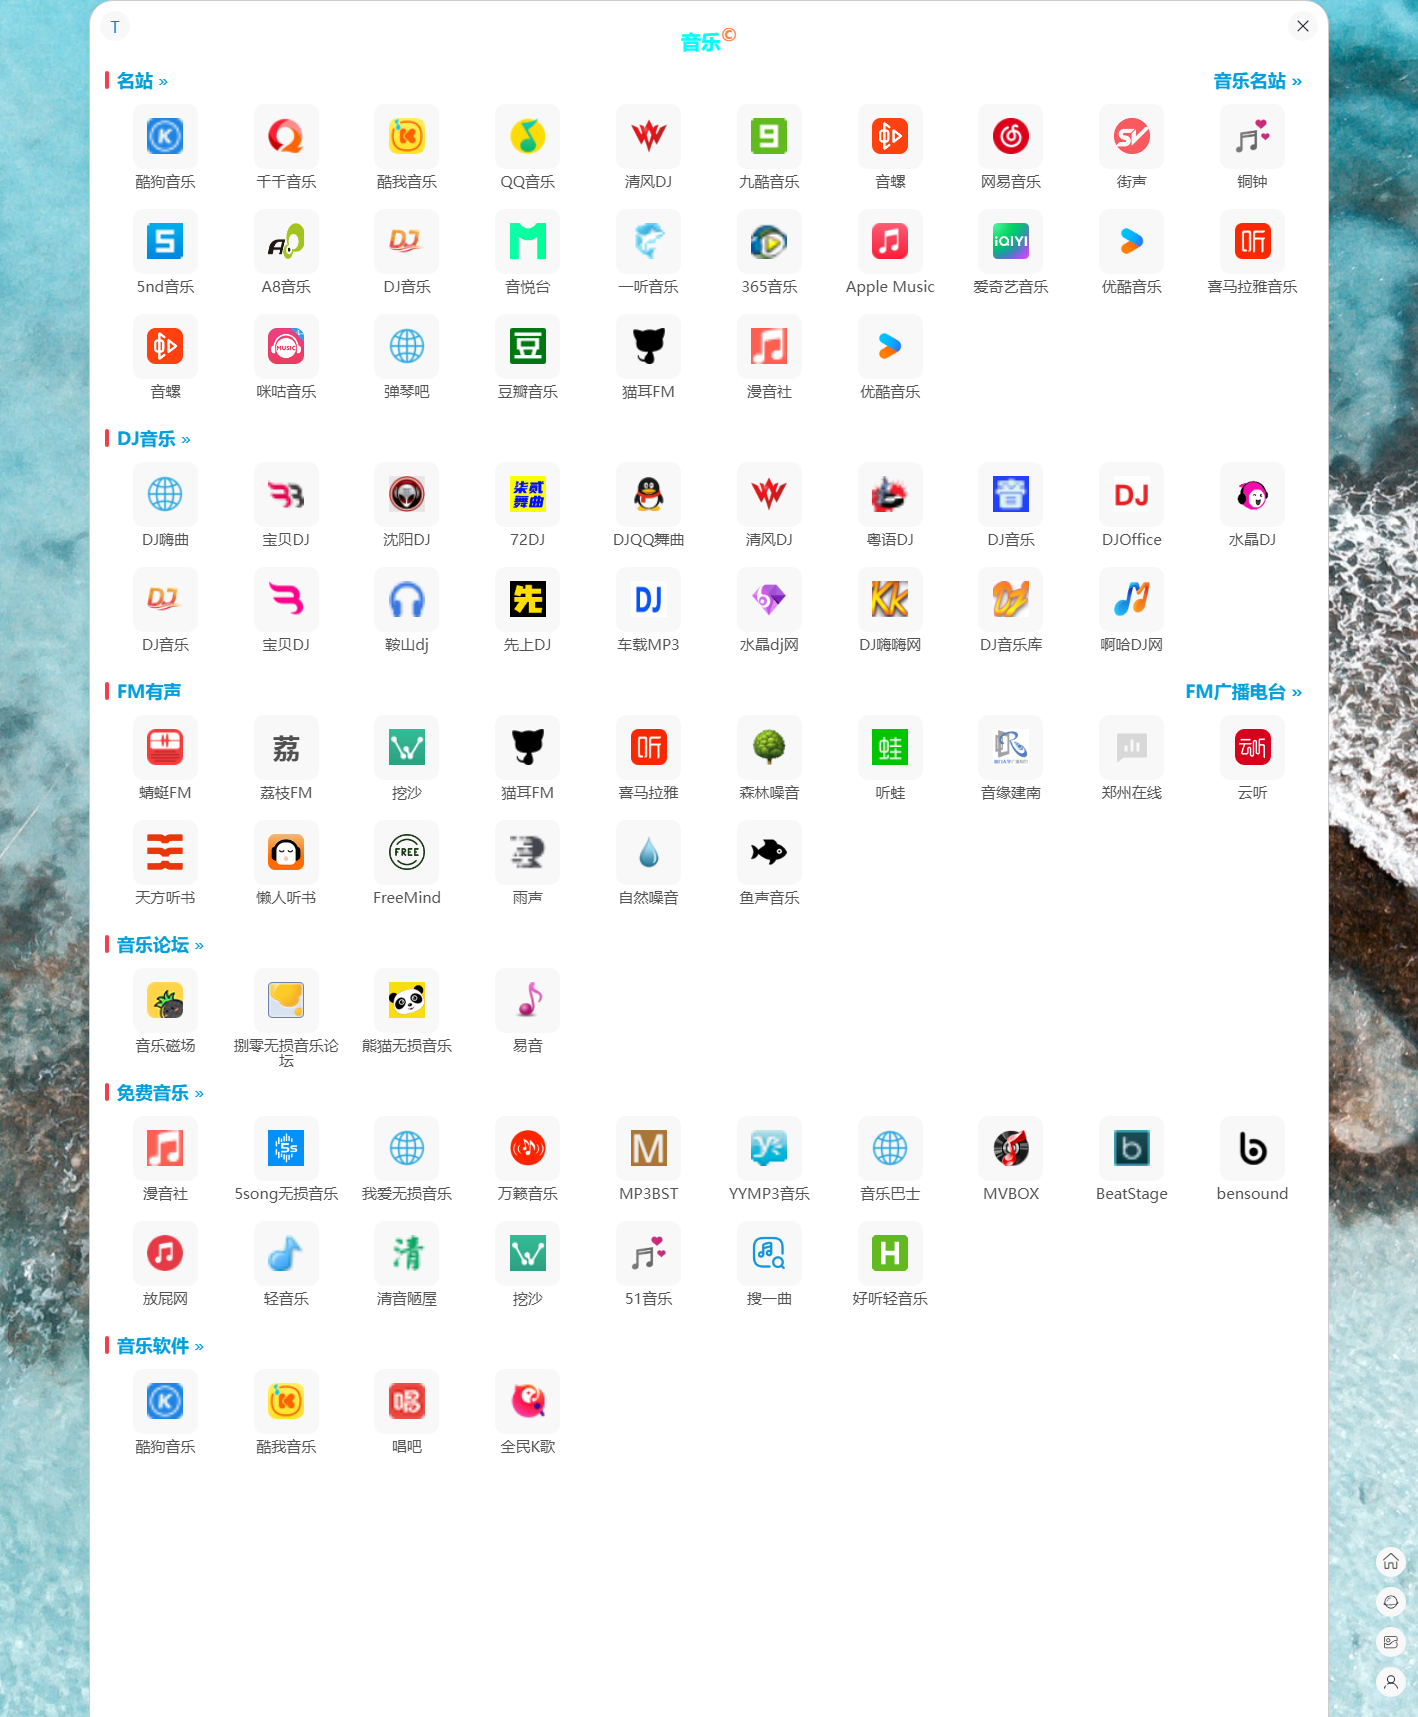Screen dimensions: 1418x1717
Task: Open the MVBOX icon
Action: [x=1010, y=1149]
